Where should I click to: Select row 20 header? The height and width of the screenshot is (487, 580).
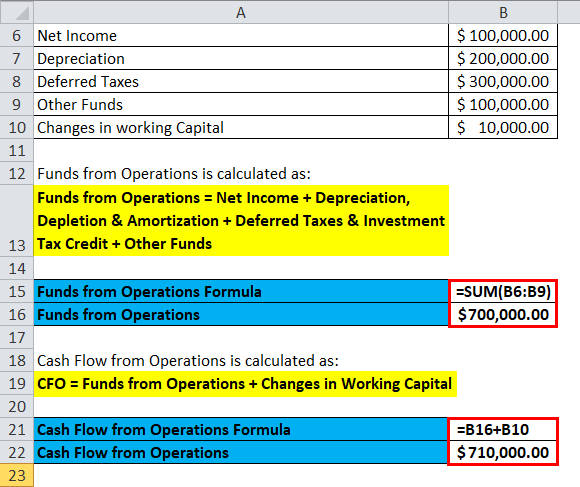tap(17, 406)
